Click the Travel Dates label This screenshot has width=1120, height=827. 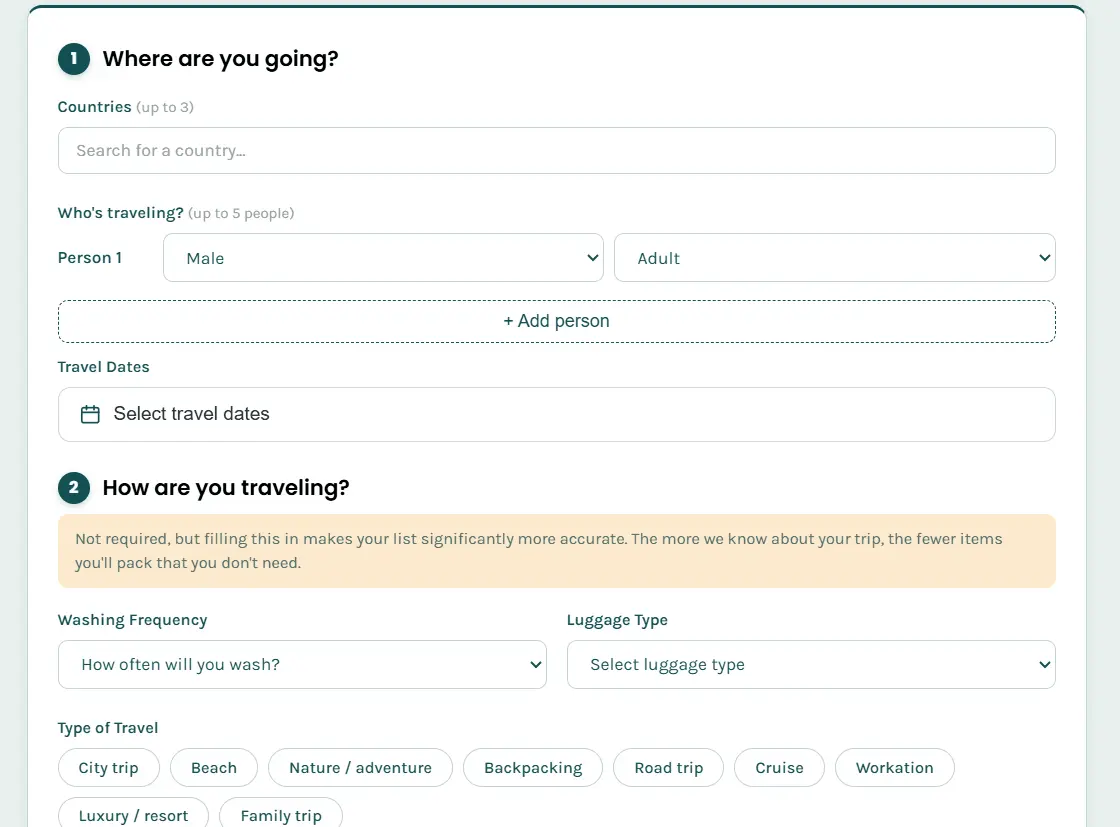[x=104, y=367]
